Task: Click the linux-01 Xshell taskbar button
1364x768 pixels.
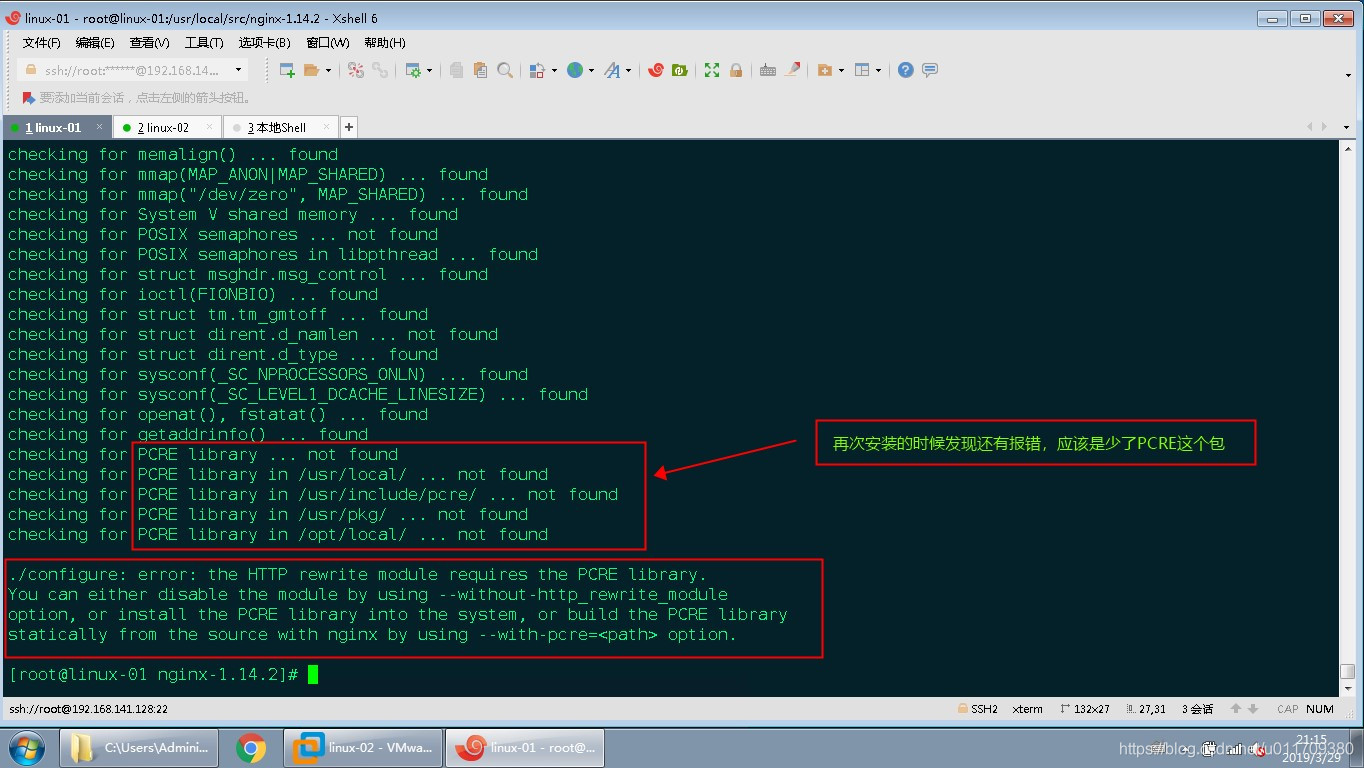Action: (x=526, y=748)
